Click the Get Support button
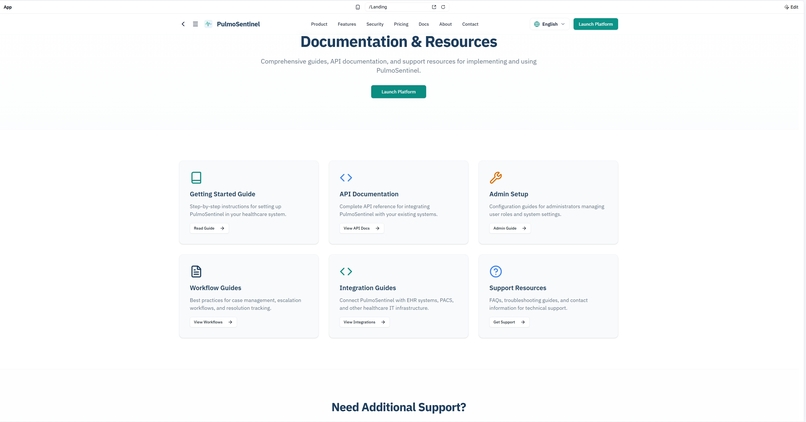The height and width of the screenshot is (422, 806). point(509,322)
